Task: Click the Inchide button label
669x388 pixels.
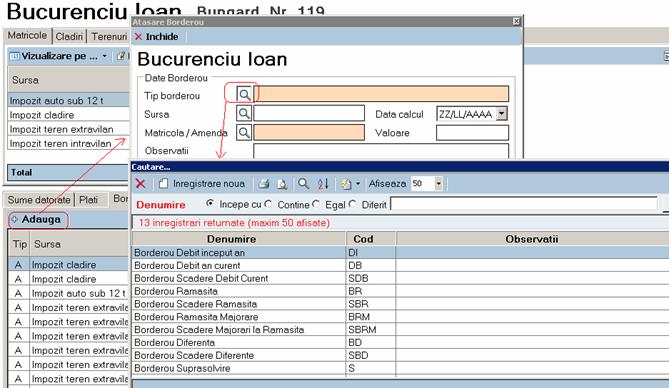Action: pyautogui.click(x=162, y=37)
